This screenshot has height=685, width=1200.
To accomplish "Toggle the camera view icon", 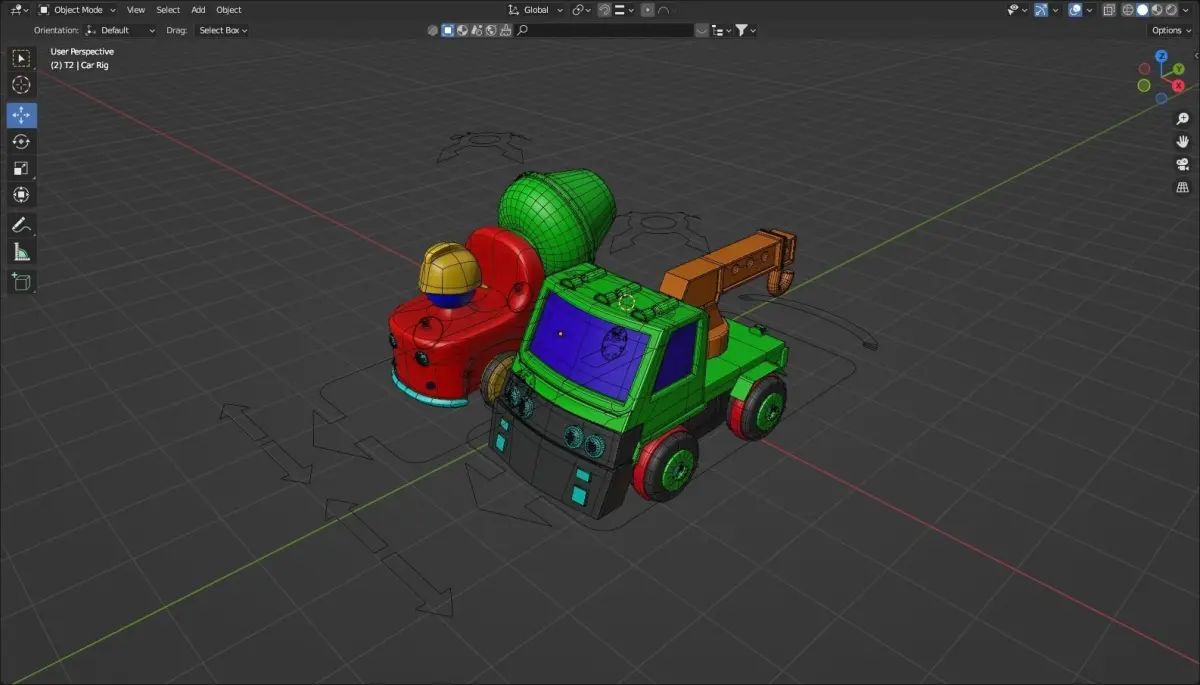I will pyautogui.click(x=1183, y=165).
